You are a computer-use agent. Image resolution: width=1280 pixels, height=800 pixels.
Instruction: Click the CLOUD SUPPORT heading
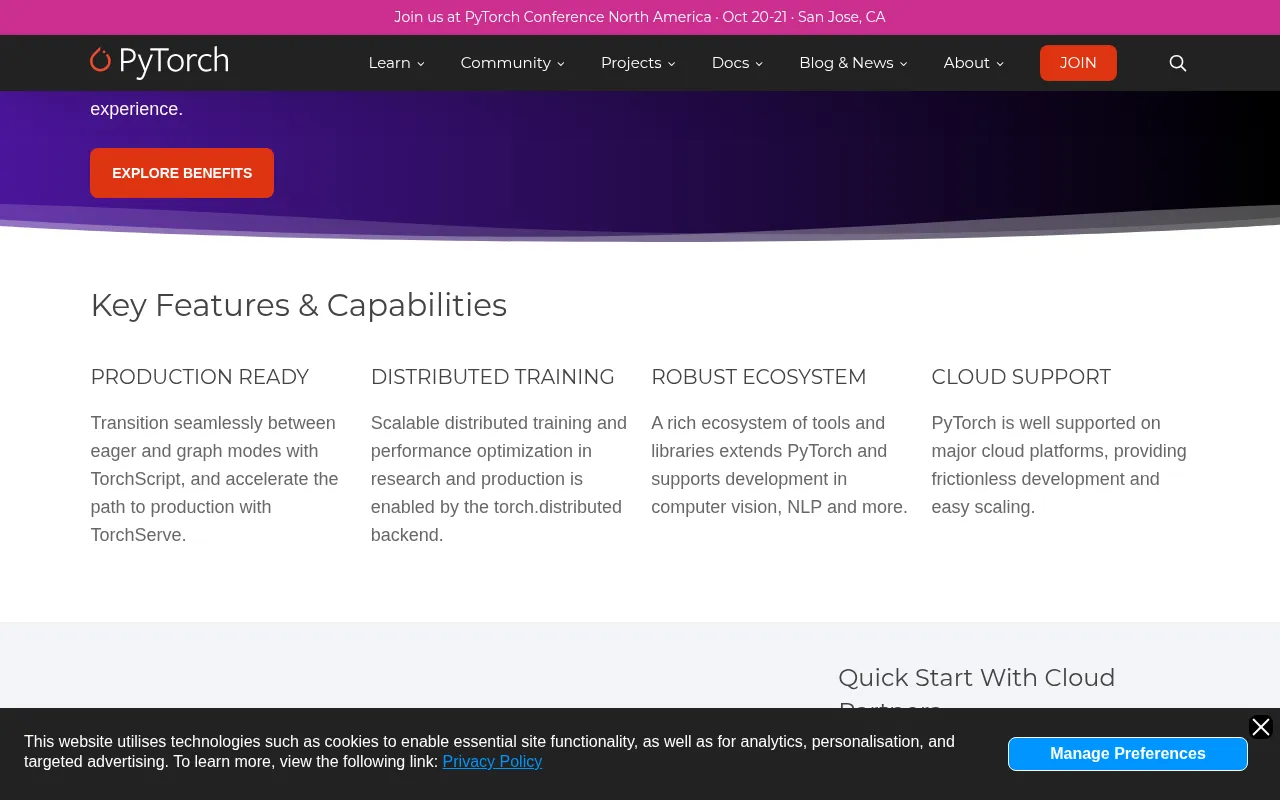[x=1021, y=377]
